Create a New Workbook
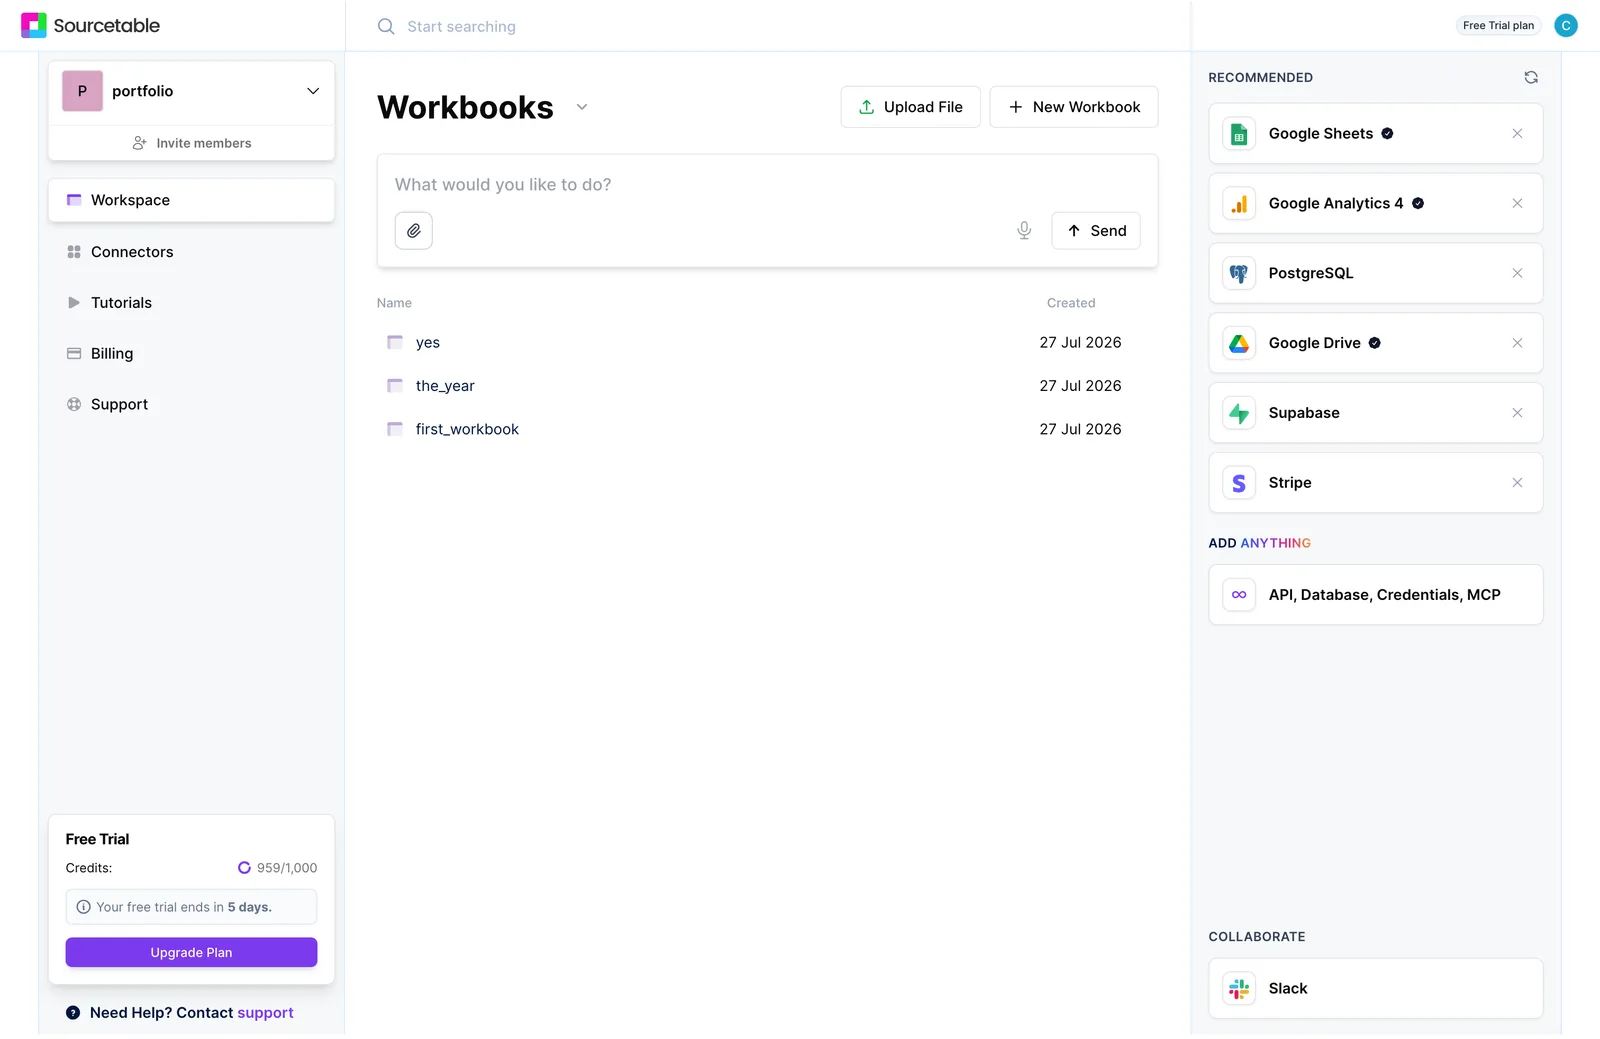 pyautogui.click(x=1074, y=107)
